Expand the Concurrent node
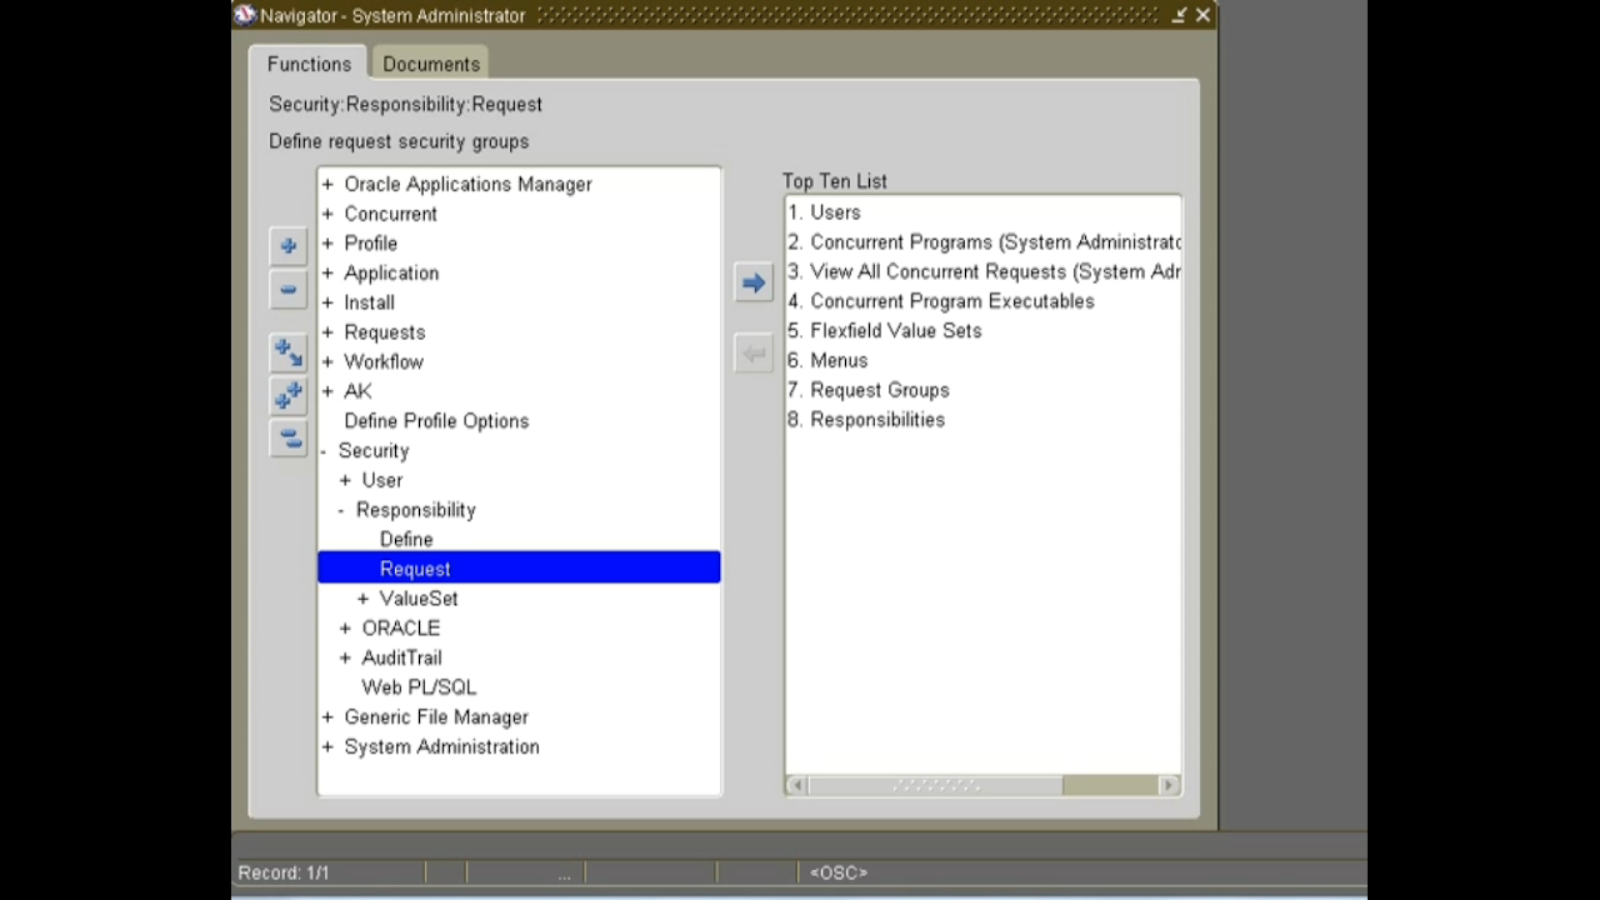1600x900 pixels. 327,214
